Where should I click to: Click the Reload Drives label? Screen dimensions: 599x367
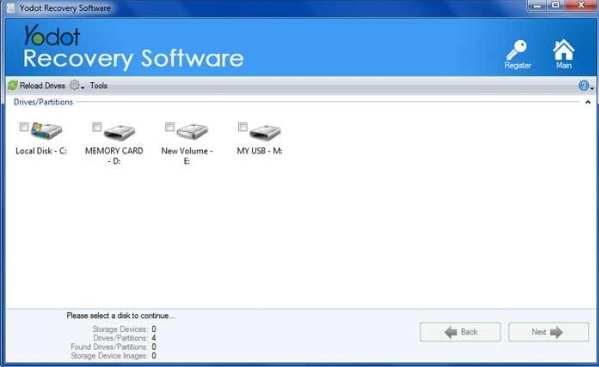[x=42, y=86]
